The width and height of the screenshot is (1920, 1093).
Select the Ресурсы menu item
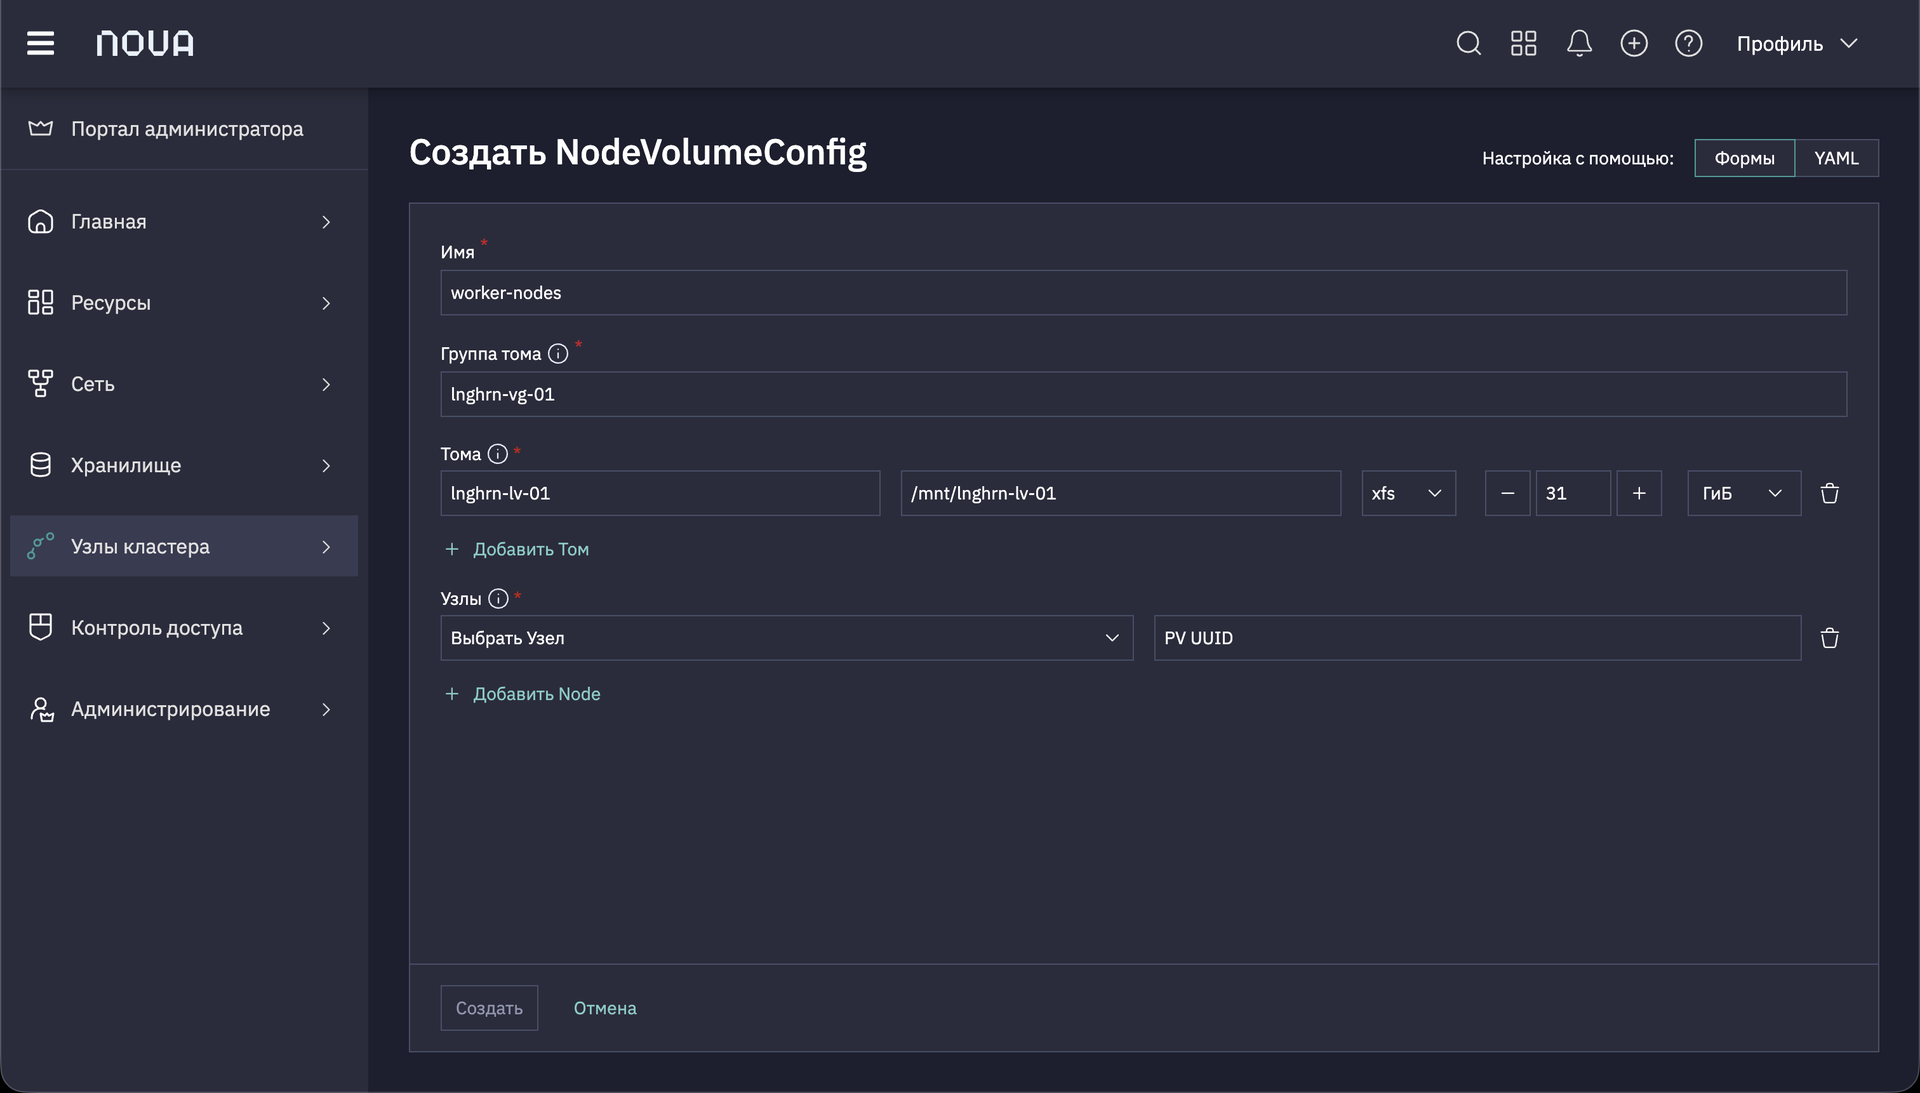tap(184, 303)
